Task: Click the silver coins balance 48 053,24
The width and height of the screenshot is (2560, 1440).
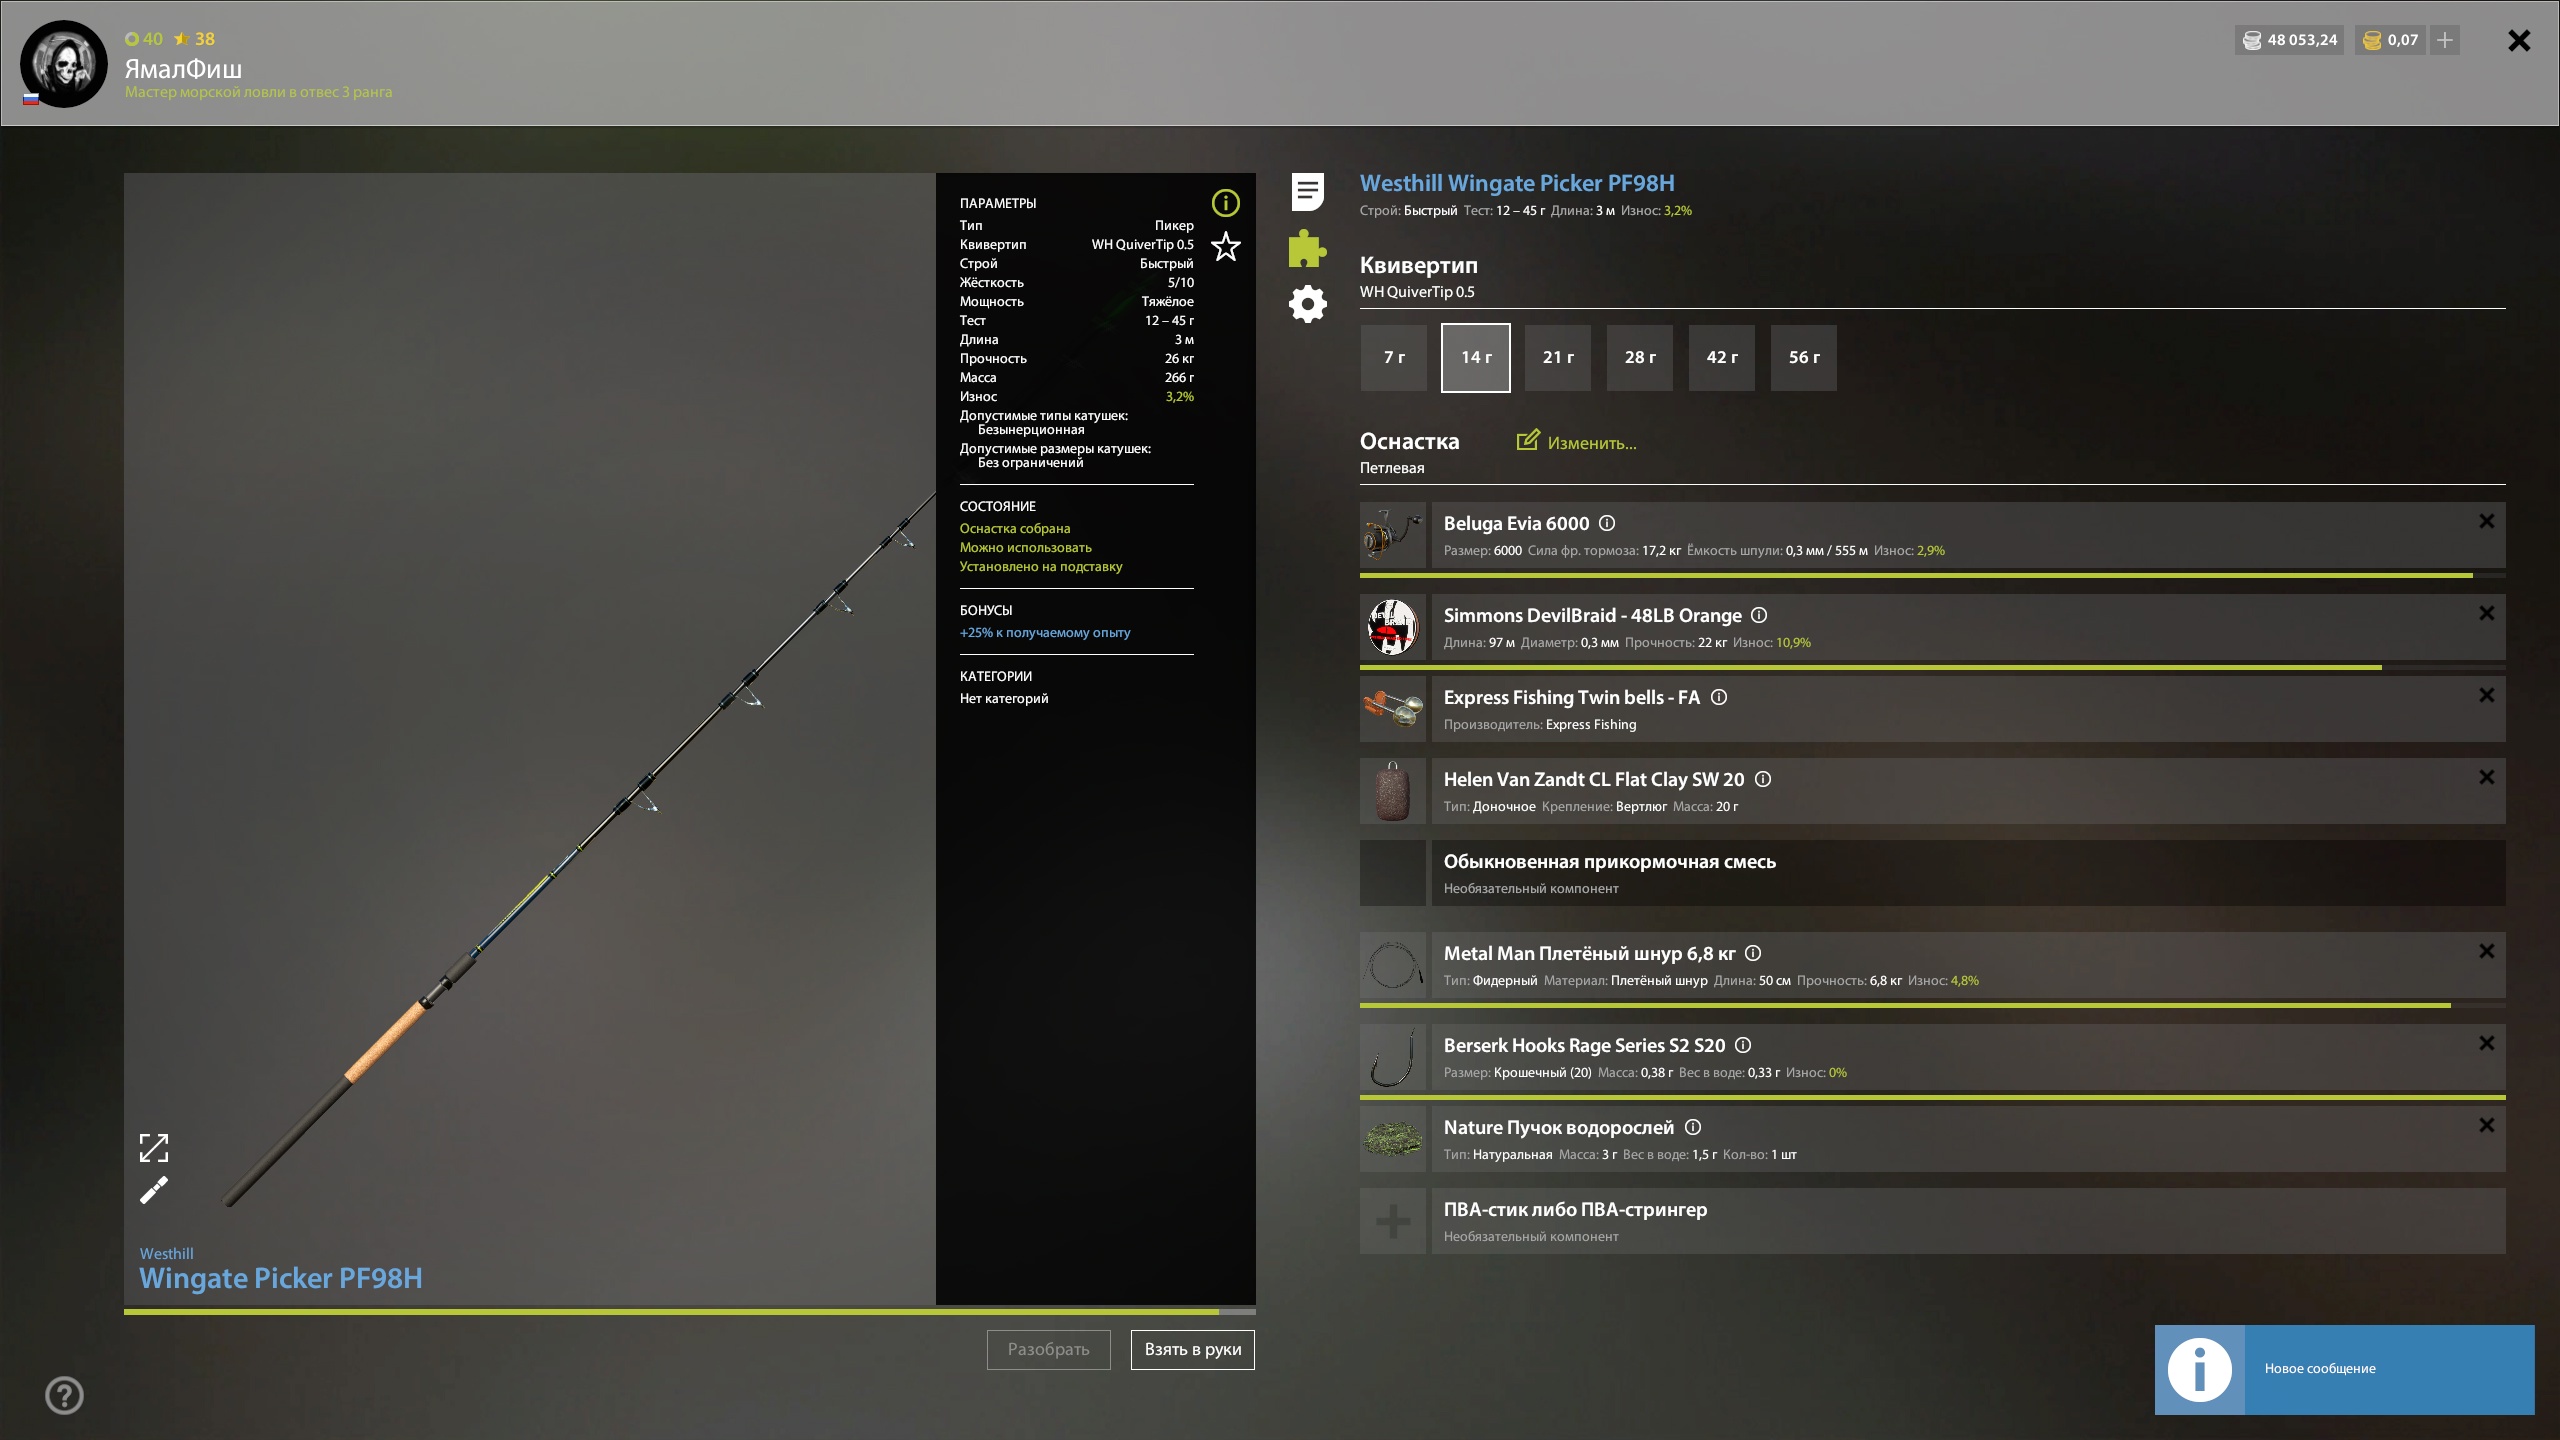Action: coord(2290,40)
